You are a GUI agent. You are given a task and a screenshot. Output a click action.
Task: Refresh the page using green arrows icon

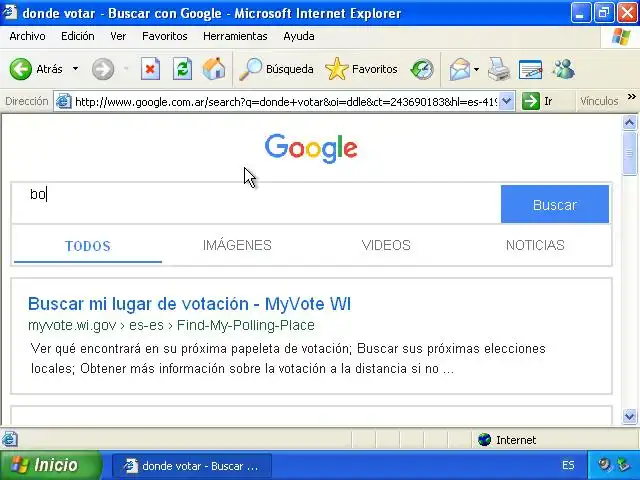coord(182,69)
